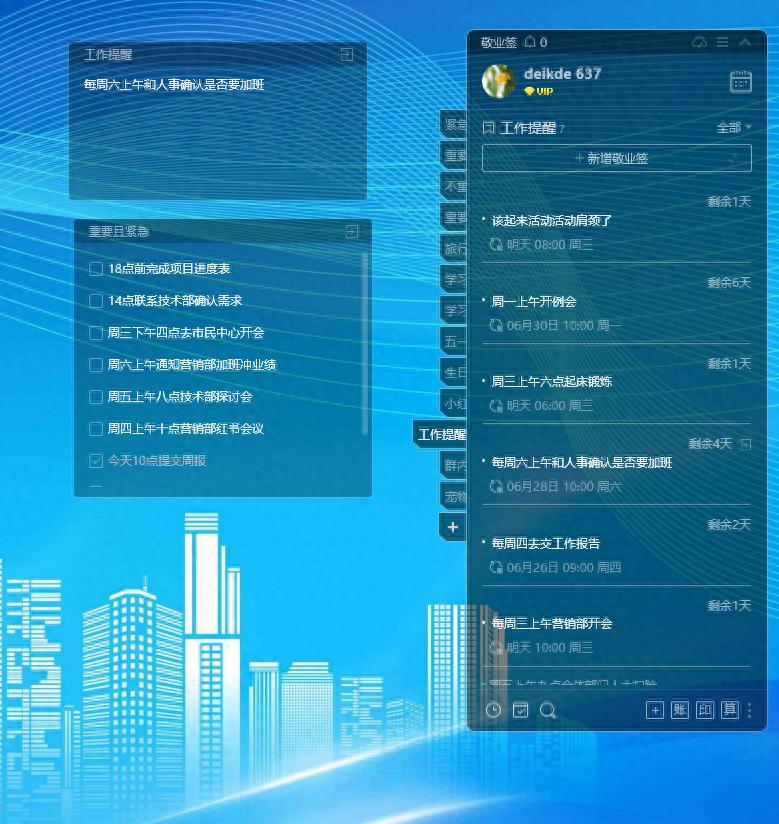This screenshot has width=779, height=824.
Task: Collapse the panel with the up chevron
Action: (x=745, y=42)
